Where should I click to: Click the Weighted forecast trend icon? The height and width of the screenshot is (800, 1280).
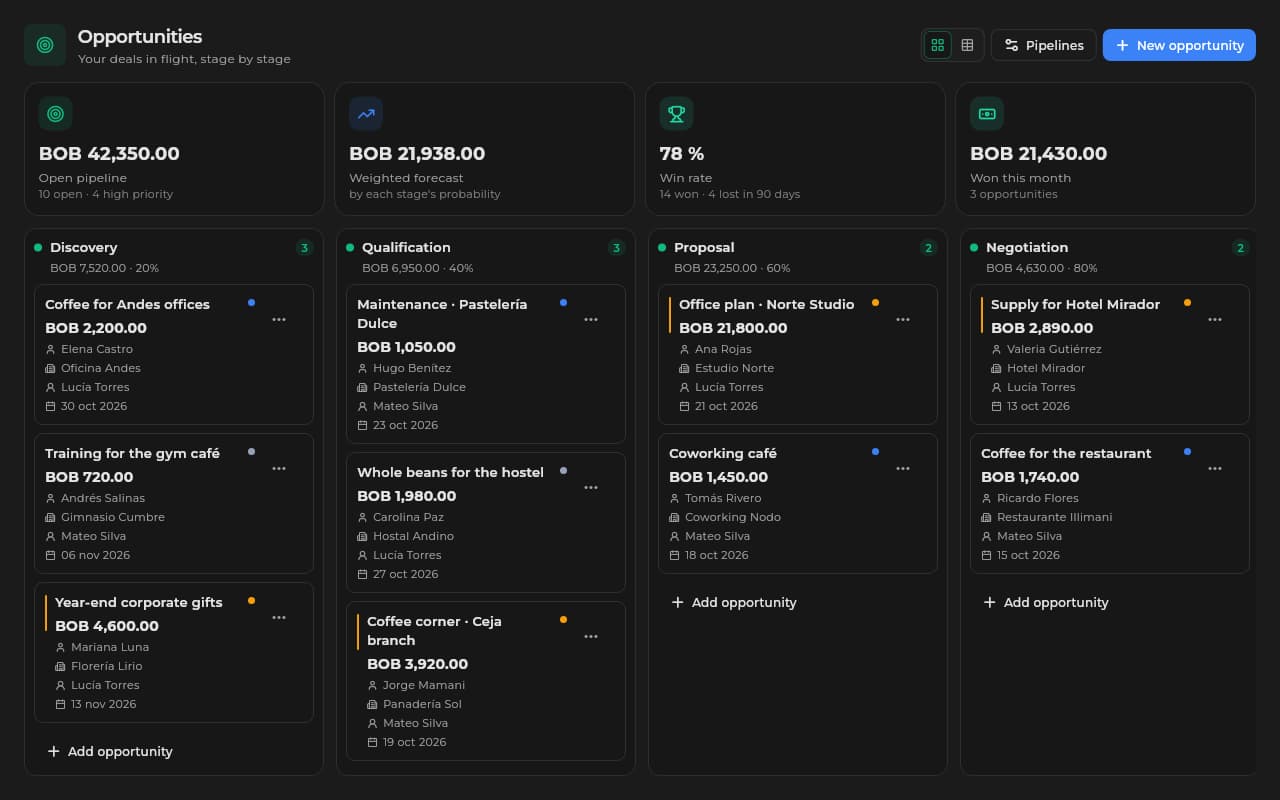[366, 114]
